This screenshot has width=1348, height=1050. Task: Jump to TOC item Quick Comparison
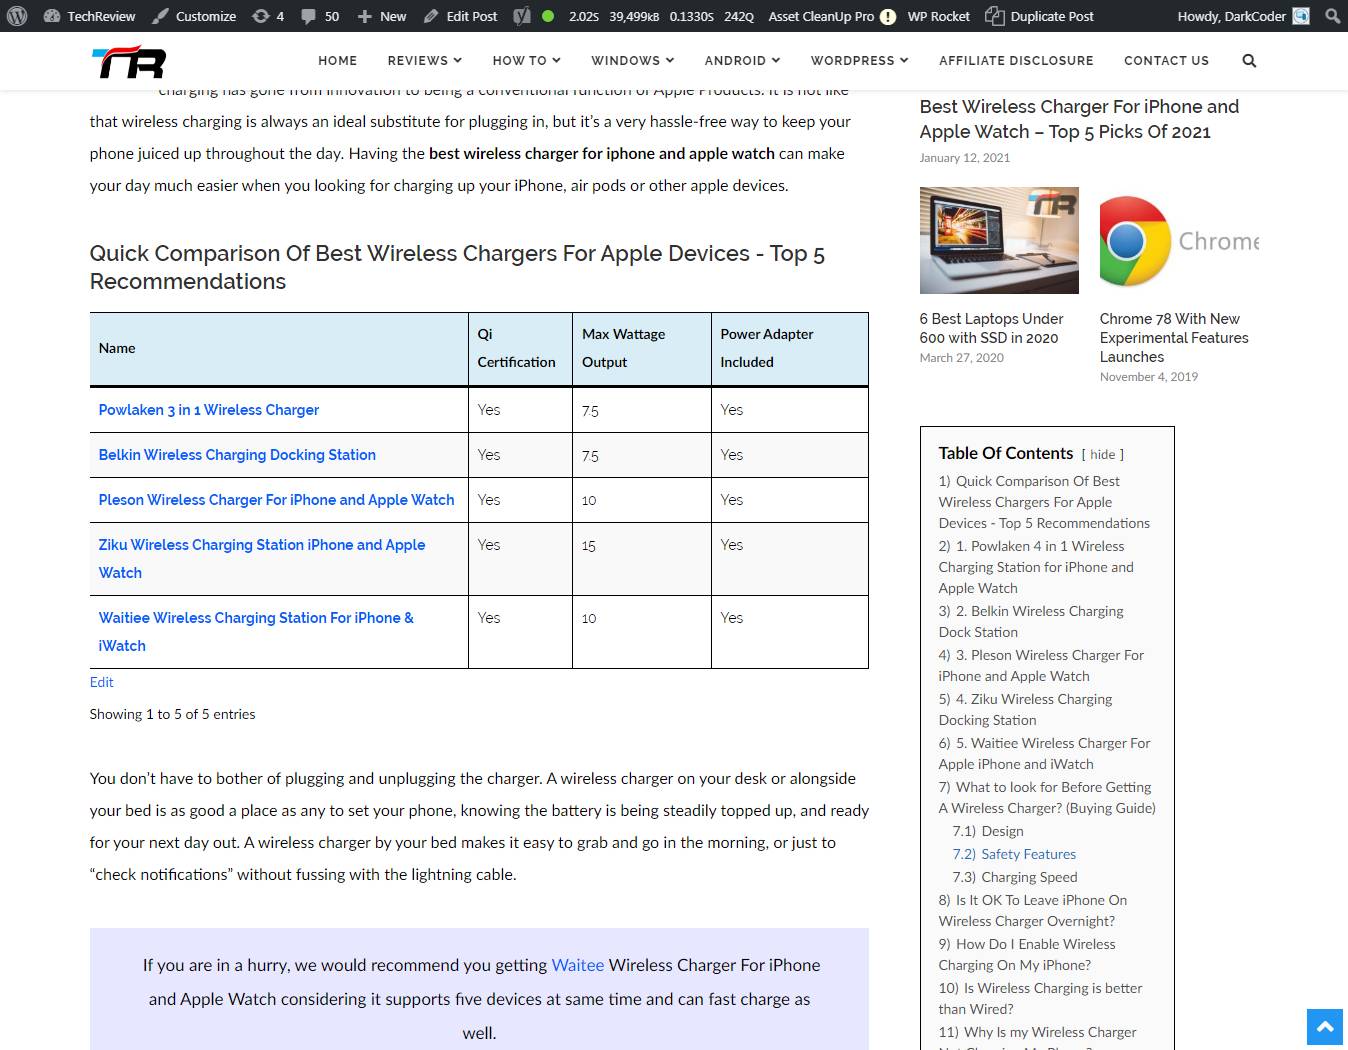coord(1044,502)
